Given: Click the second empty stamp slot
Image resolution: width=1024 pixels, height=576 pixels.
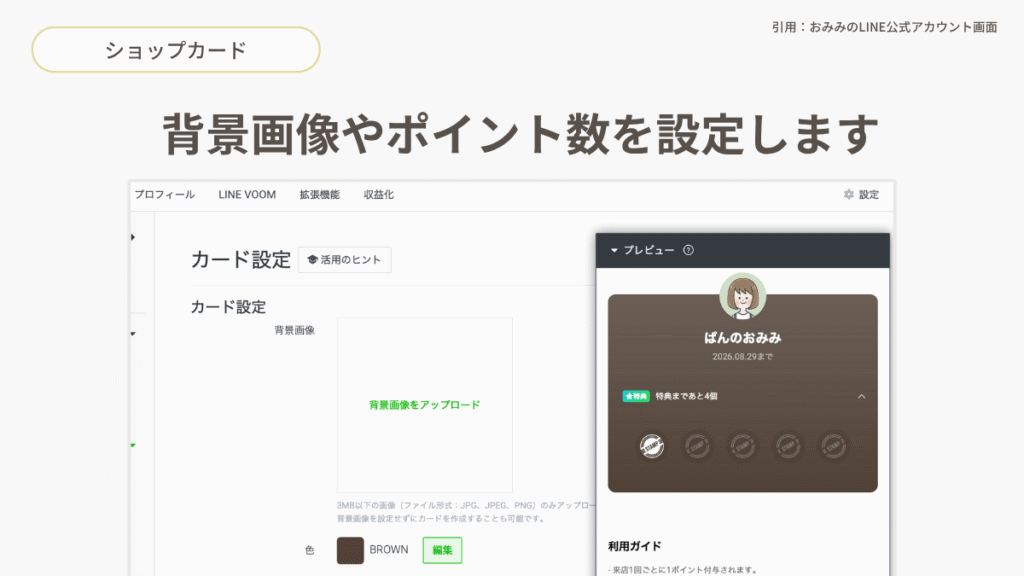Looking at the screenshot, I should tap(697, 446).
